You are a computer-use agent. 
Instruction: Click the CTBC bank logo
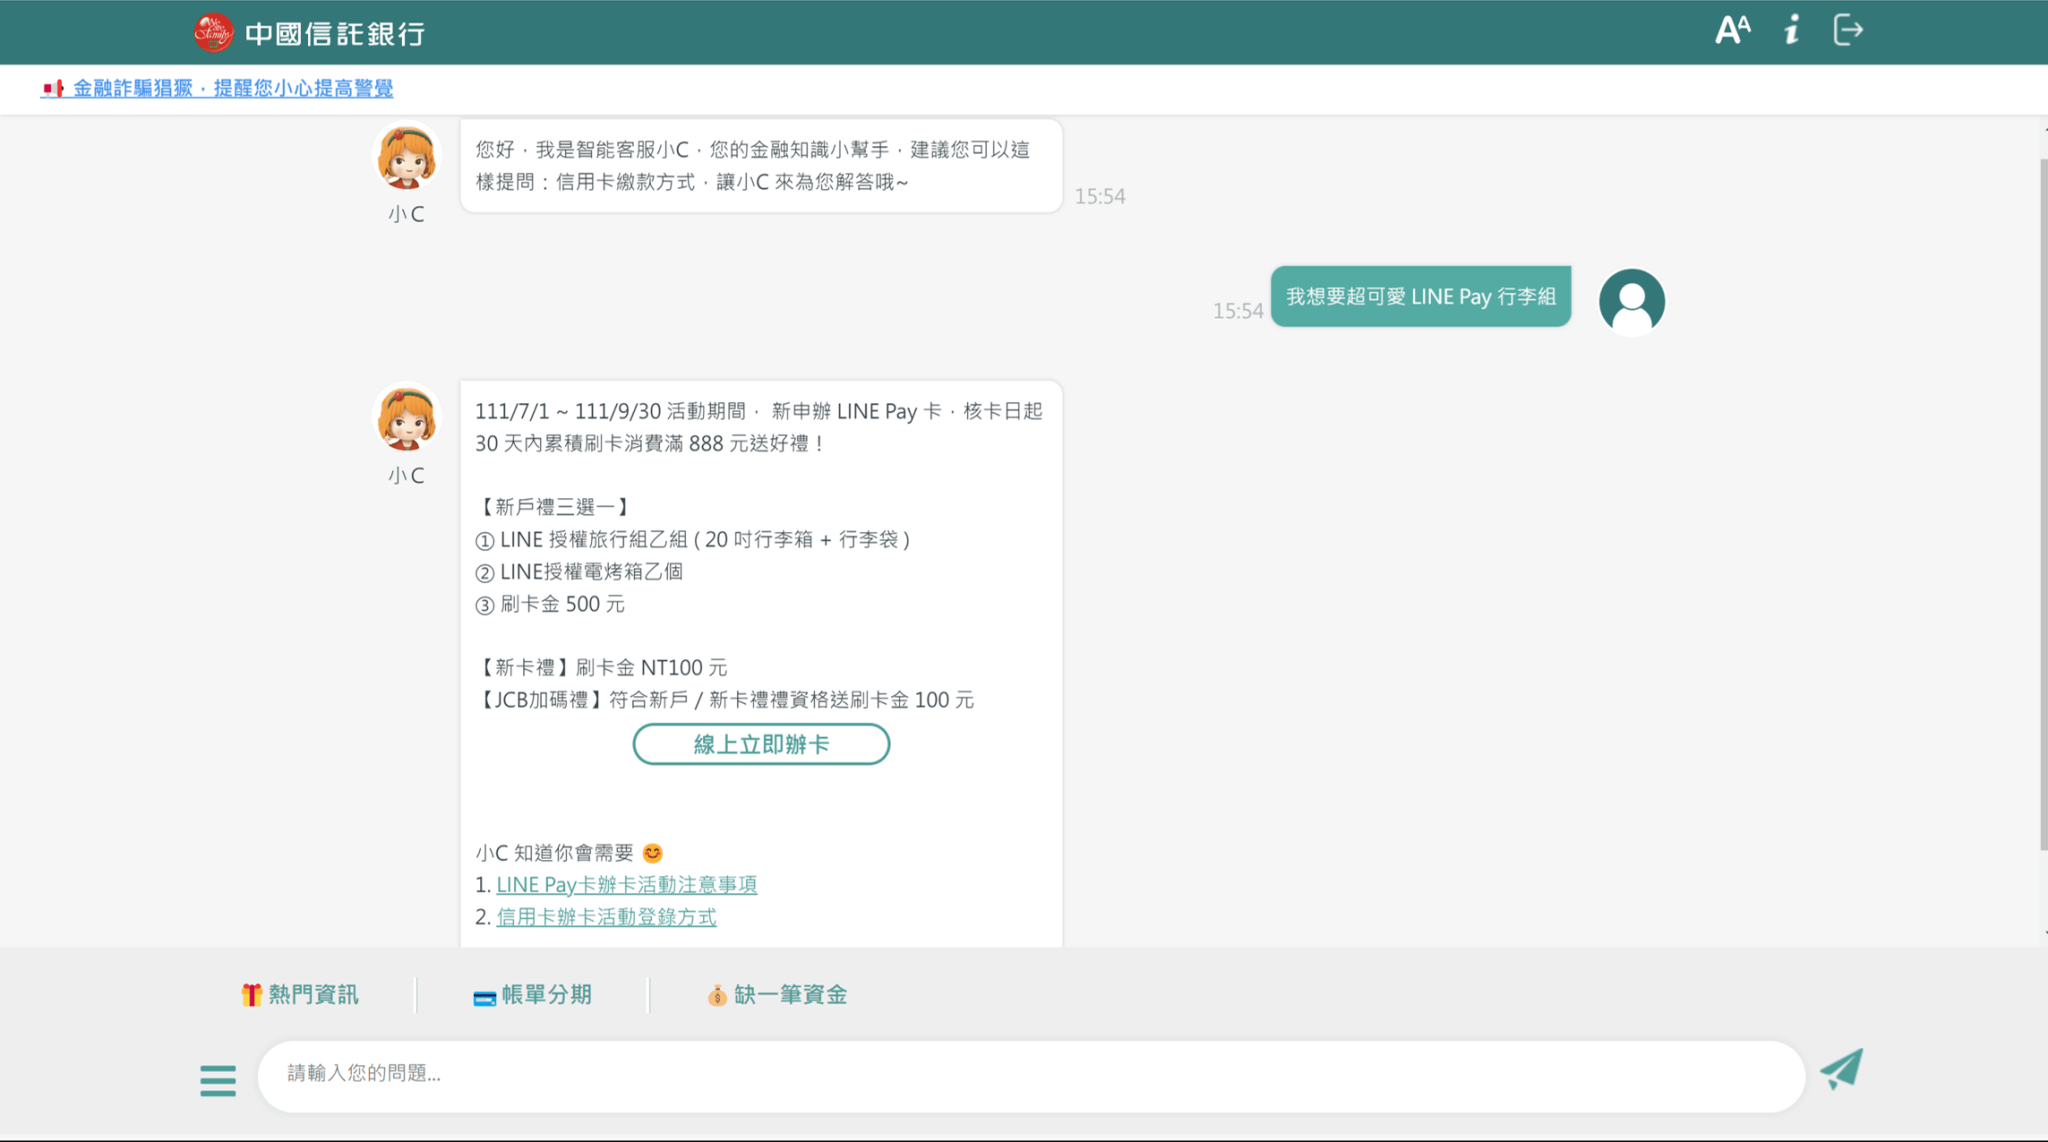309,33
